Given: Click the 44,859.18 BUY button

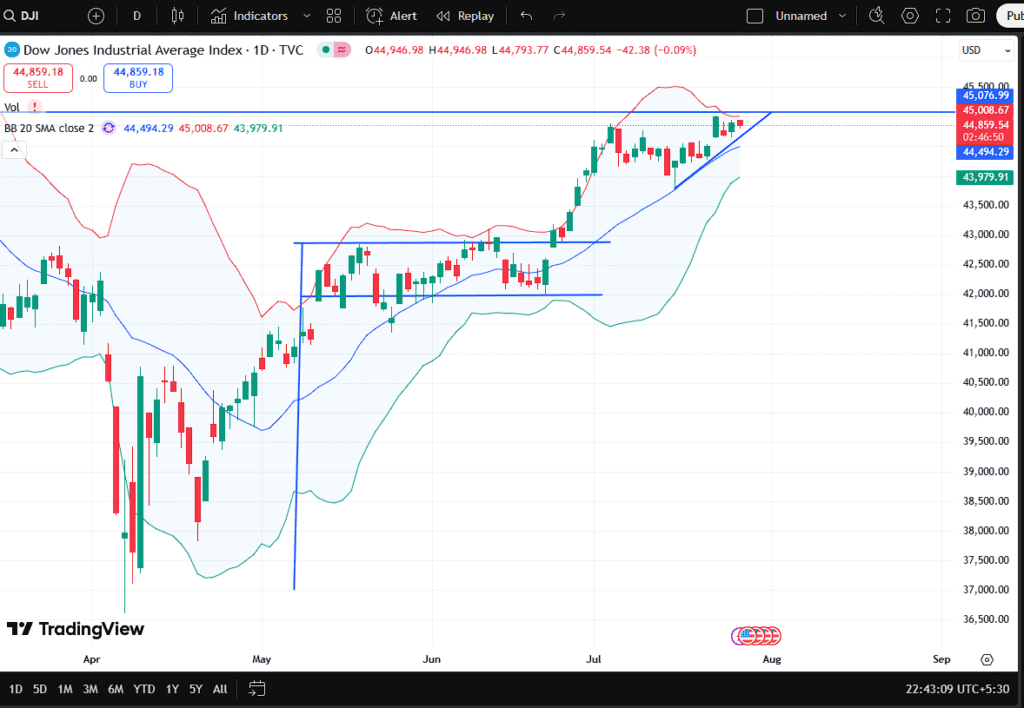Looking at the screenshot, I should click(x=138, y=78).
